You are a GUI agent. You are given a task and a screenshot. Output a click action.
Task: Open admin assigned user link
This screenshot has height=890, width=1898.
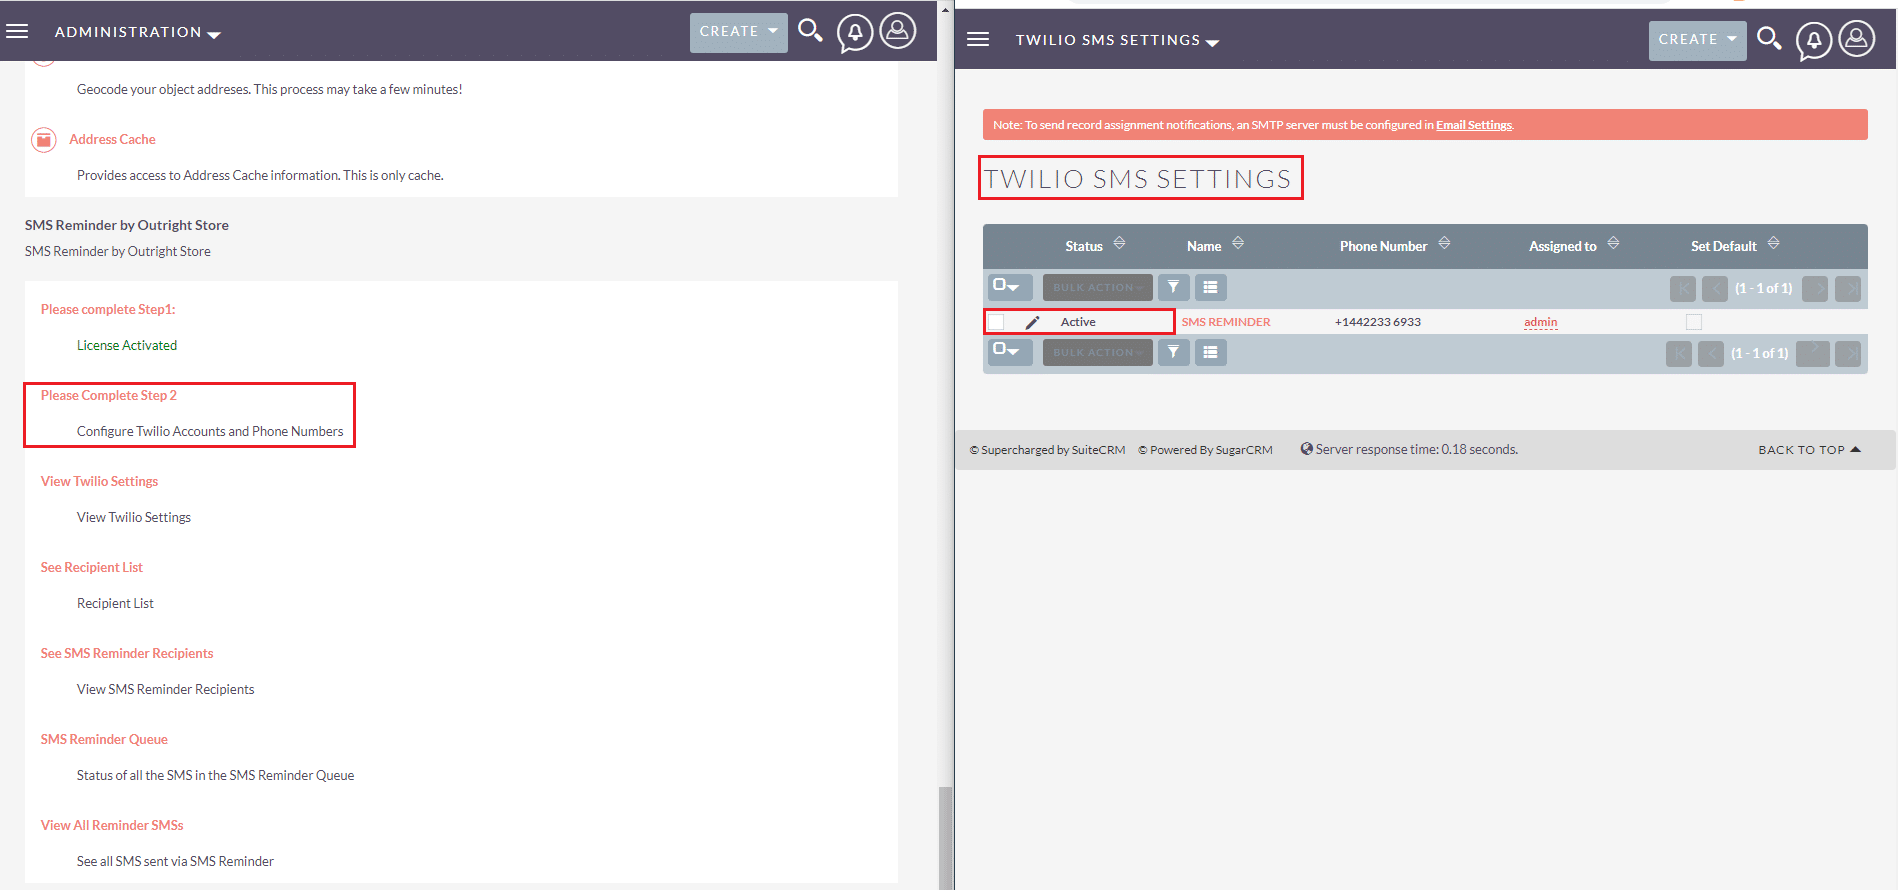click(x=1541, y=322)
